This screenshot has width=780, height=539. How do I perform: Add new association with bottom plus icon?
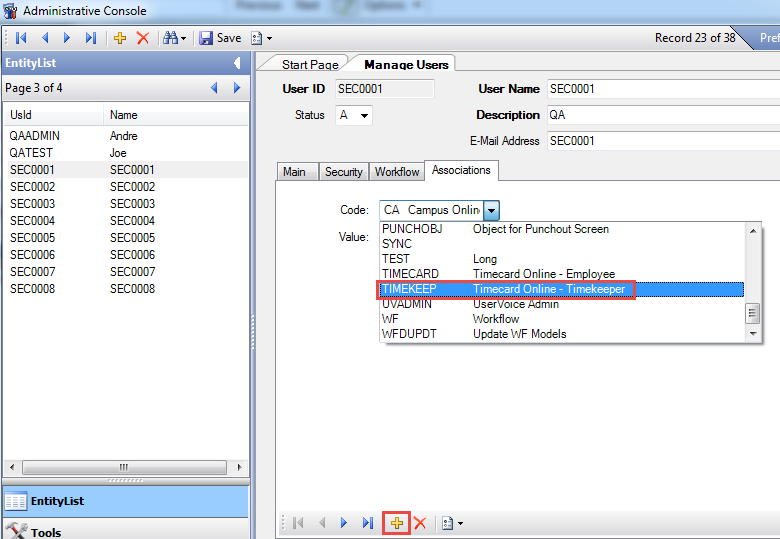tap(397, 523)
